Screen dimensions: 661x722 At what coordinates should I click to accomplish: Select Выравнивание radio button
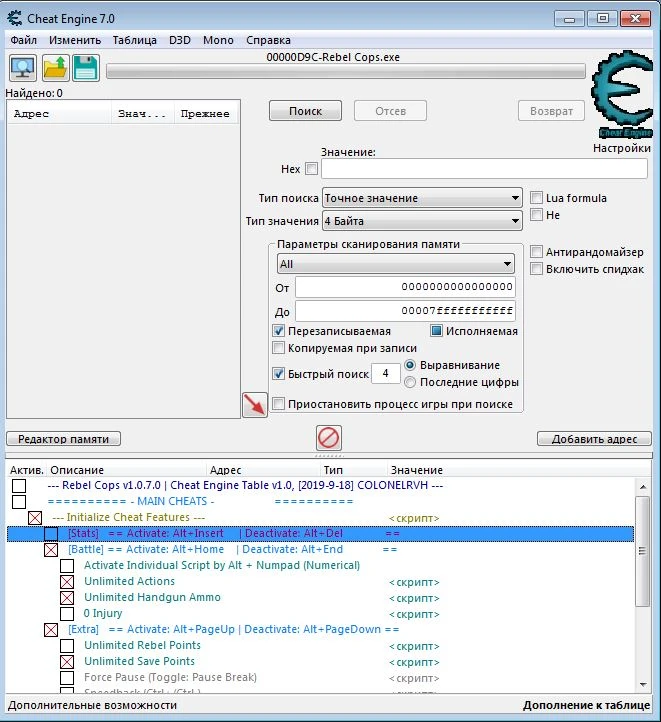410,365
